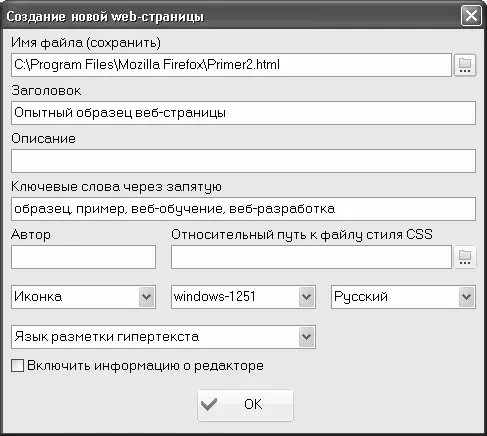The height and width of the screenshot is (436, 487).
Task: Browse for file name save location
Action: click(465, 65)
